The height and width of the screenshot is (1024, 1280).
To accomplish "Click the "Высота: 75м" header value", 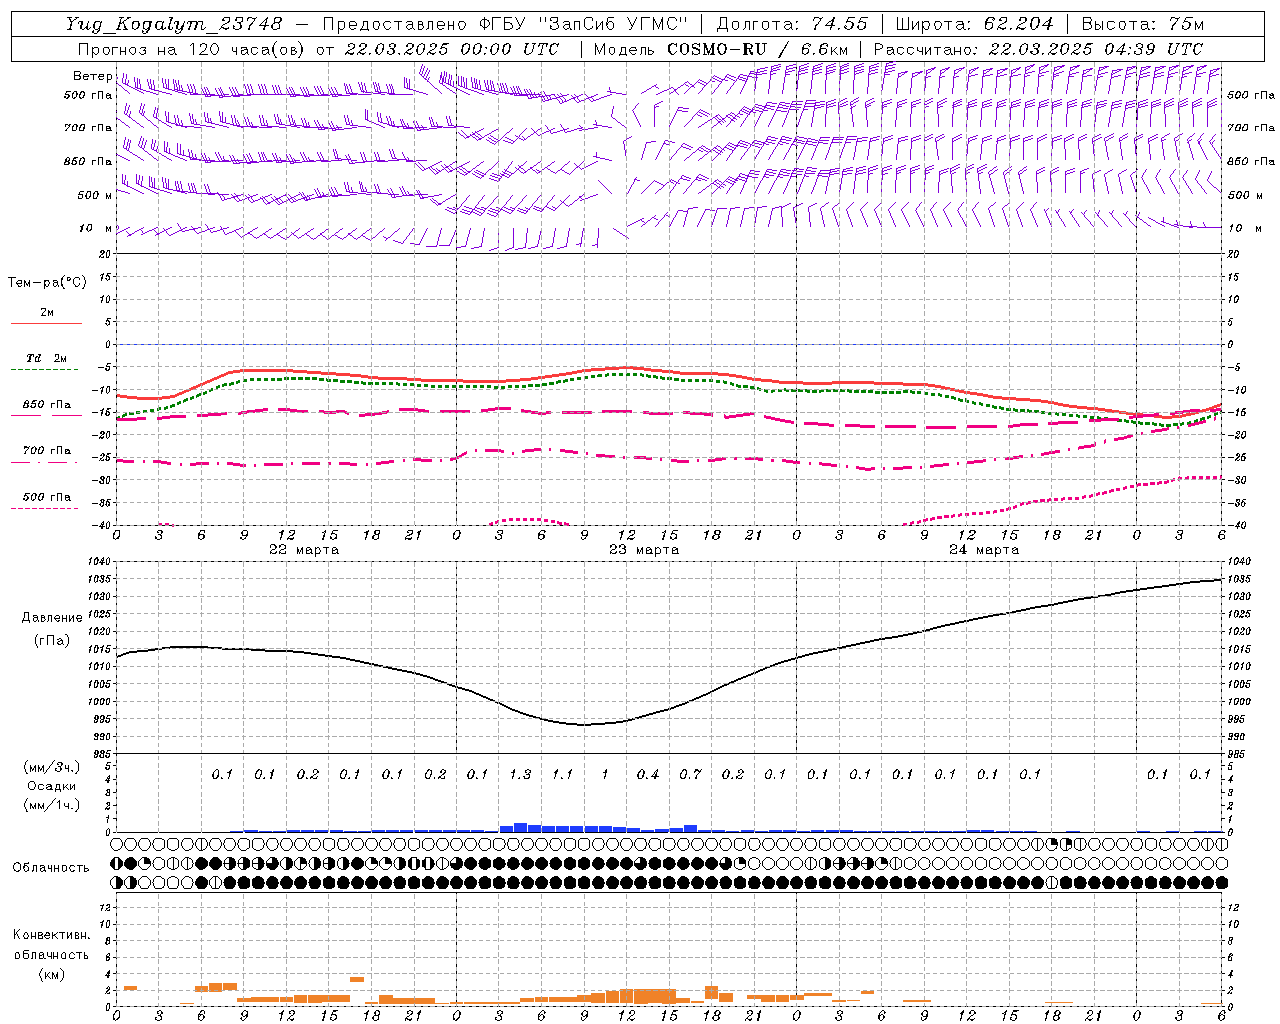I will (1143, 24).
